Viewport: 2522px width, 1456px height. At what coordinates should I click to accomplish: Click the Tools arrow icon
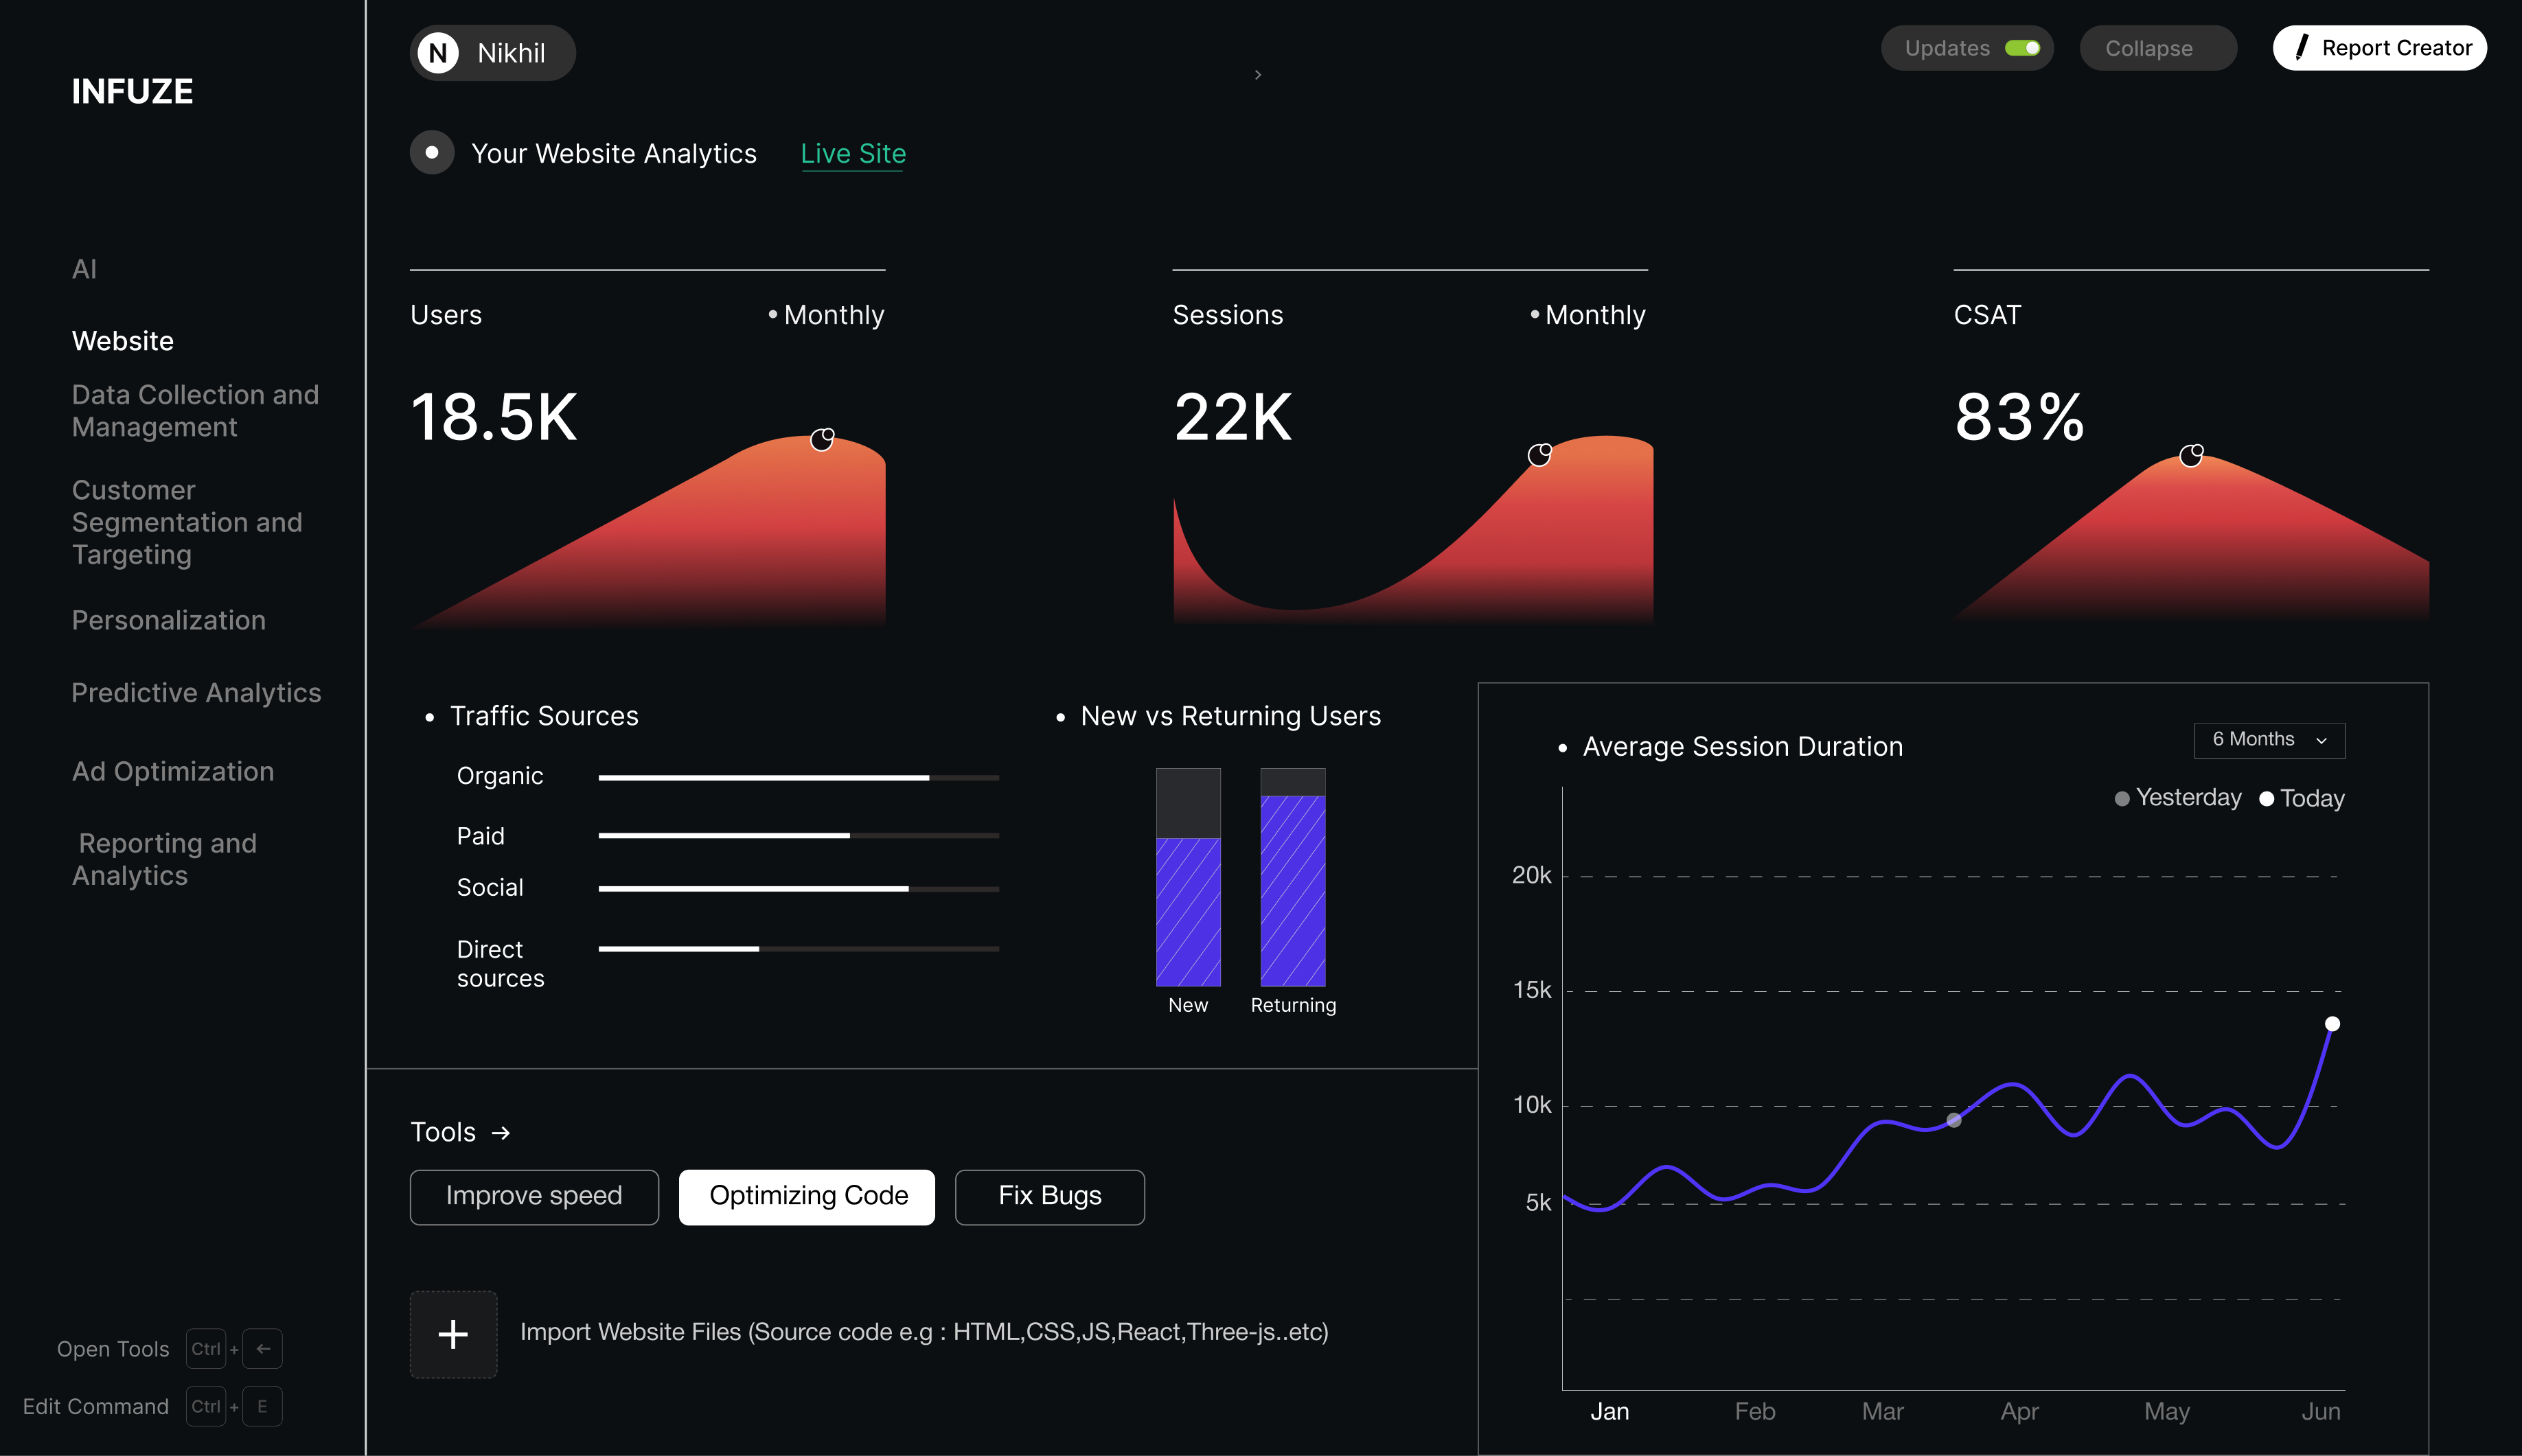pos(501,1132)
